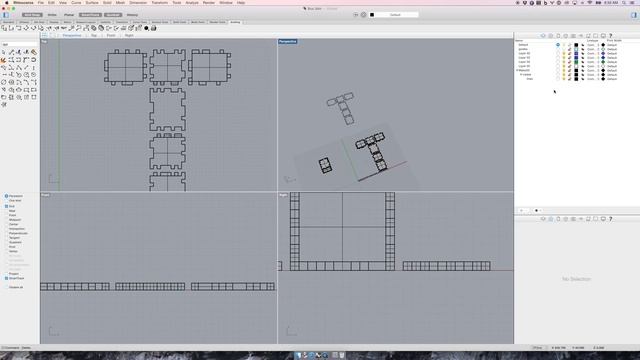Open the File menu
640x360 pixels.
point(40,2)
